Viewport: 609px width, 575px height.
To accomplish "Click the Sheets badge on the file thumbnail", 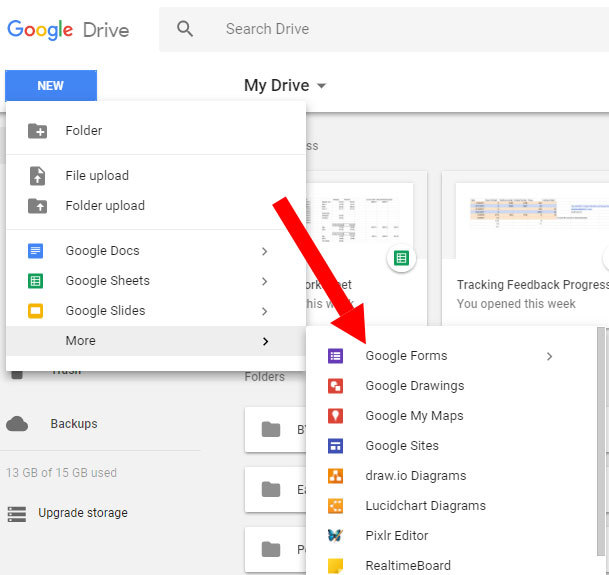I will 401,258.
